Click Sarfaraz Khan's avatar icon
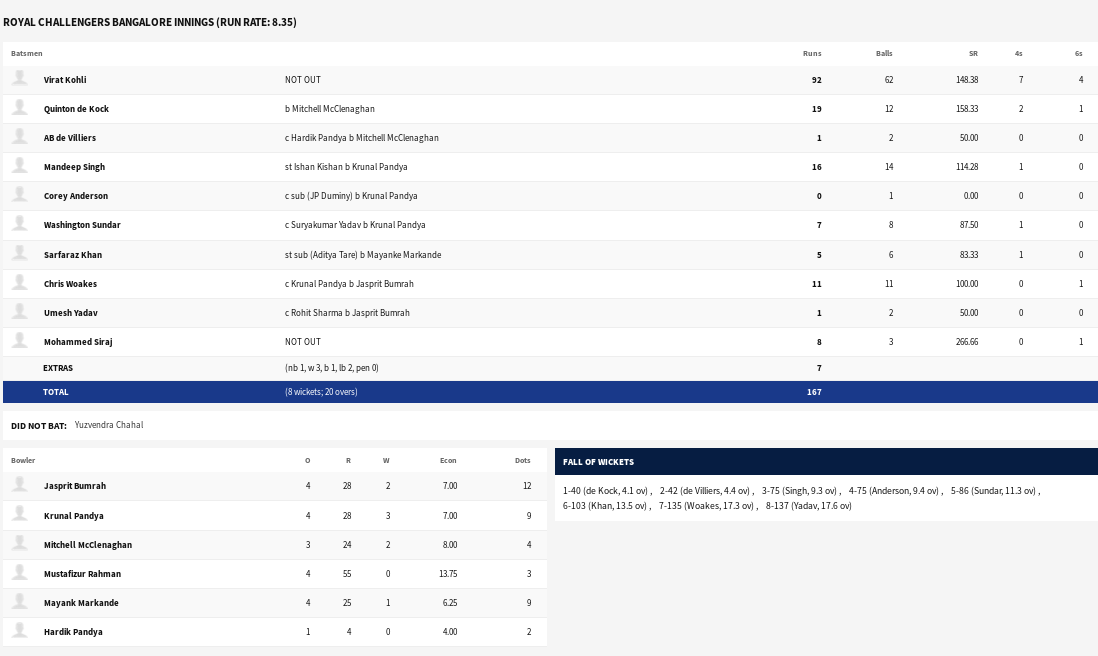The image size is (1098, 656). coord(20,253)
